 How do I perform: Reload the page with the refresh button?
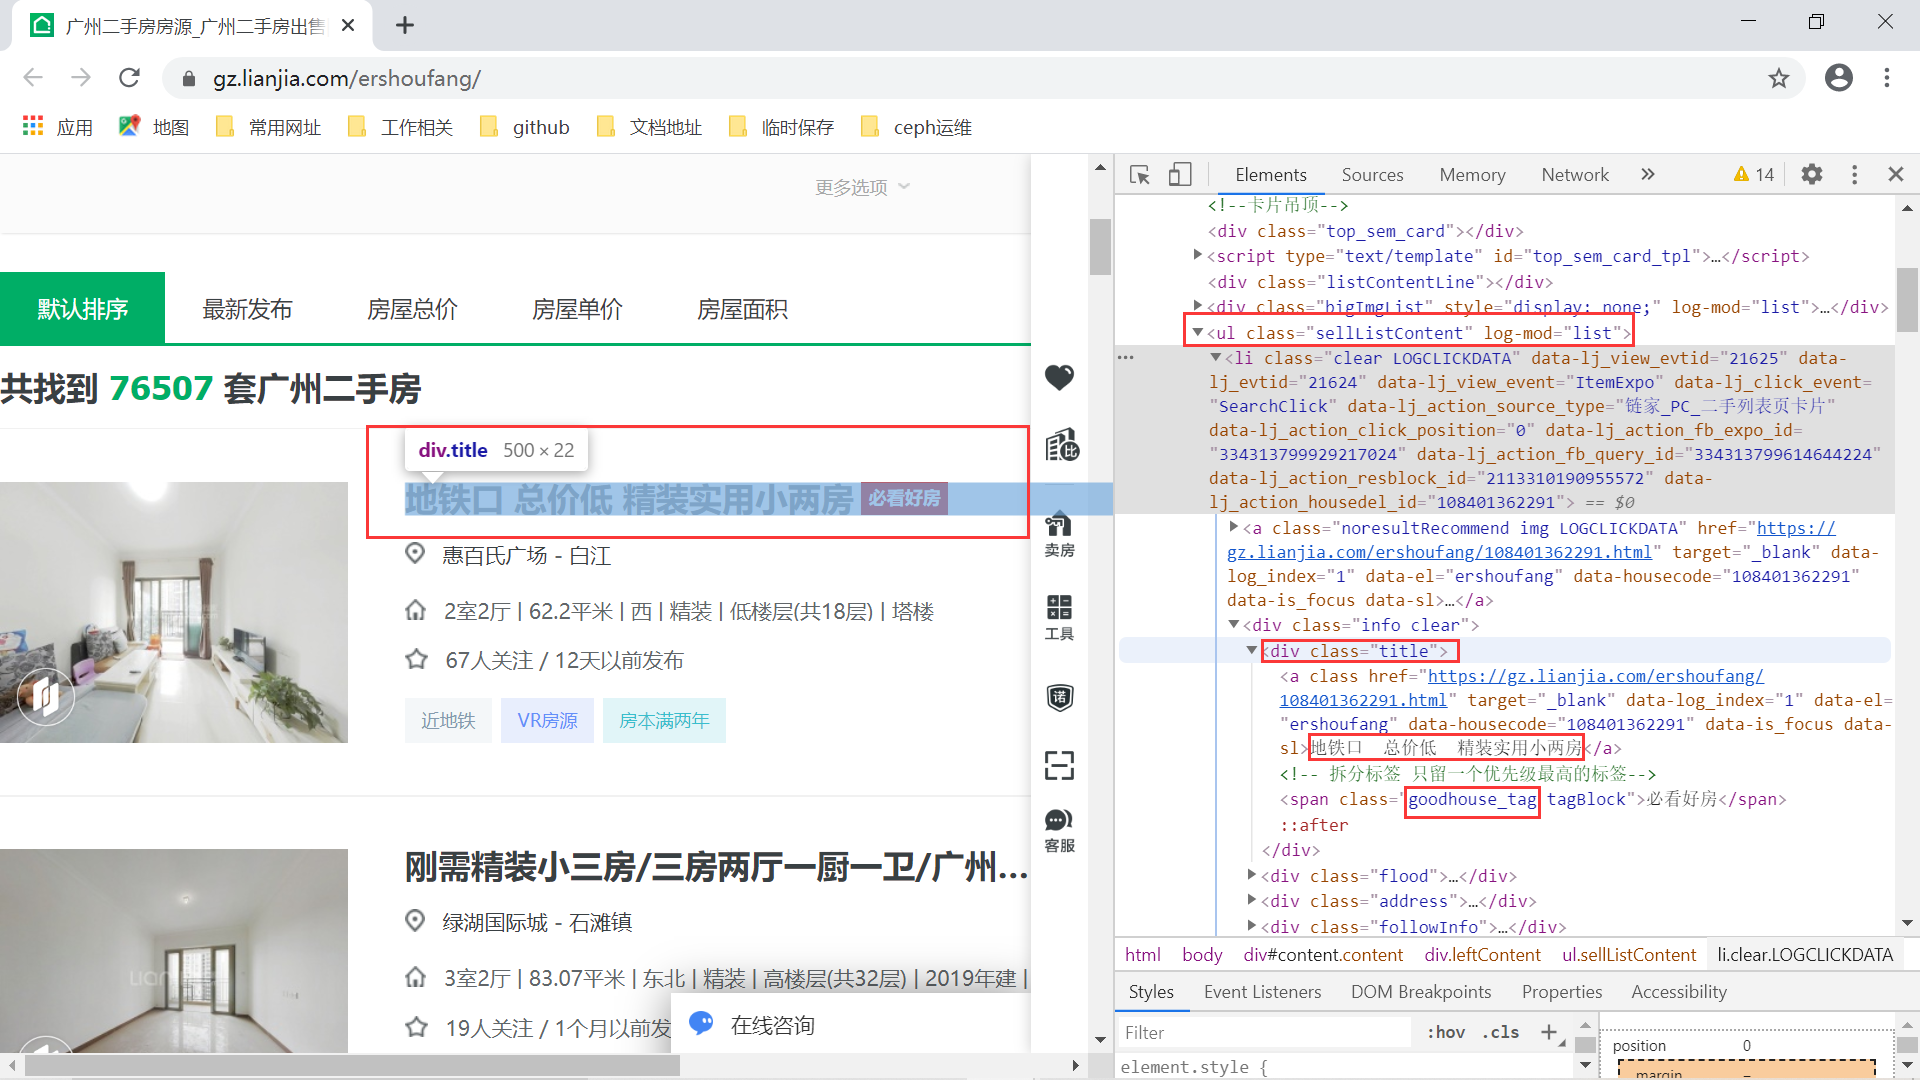(129, 78)
